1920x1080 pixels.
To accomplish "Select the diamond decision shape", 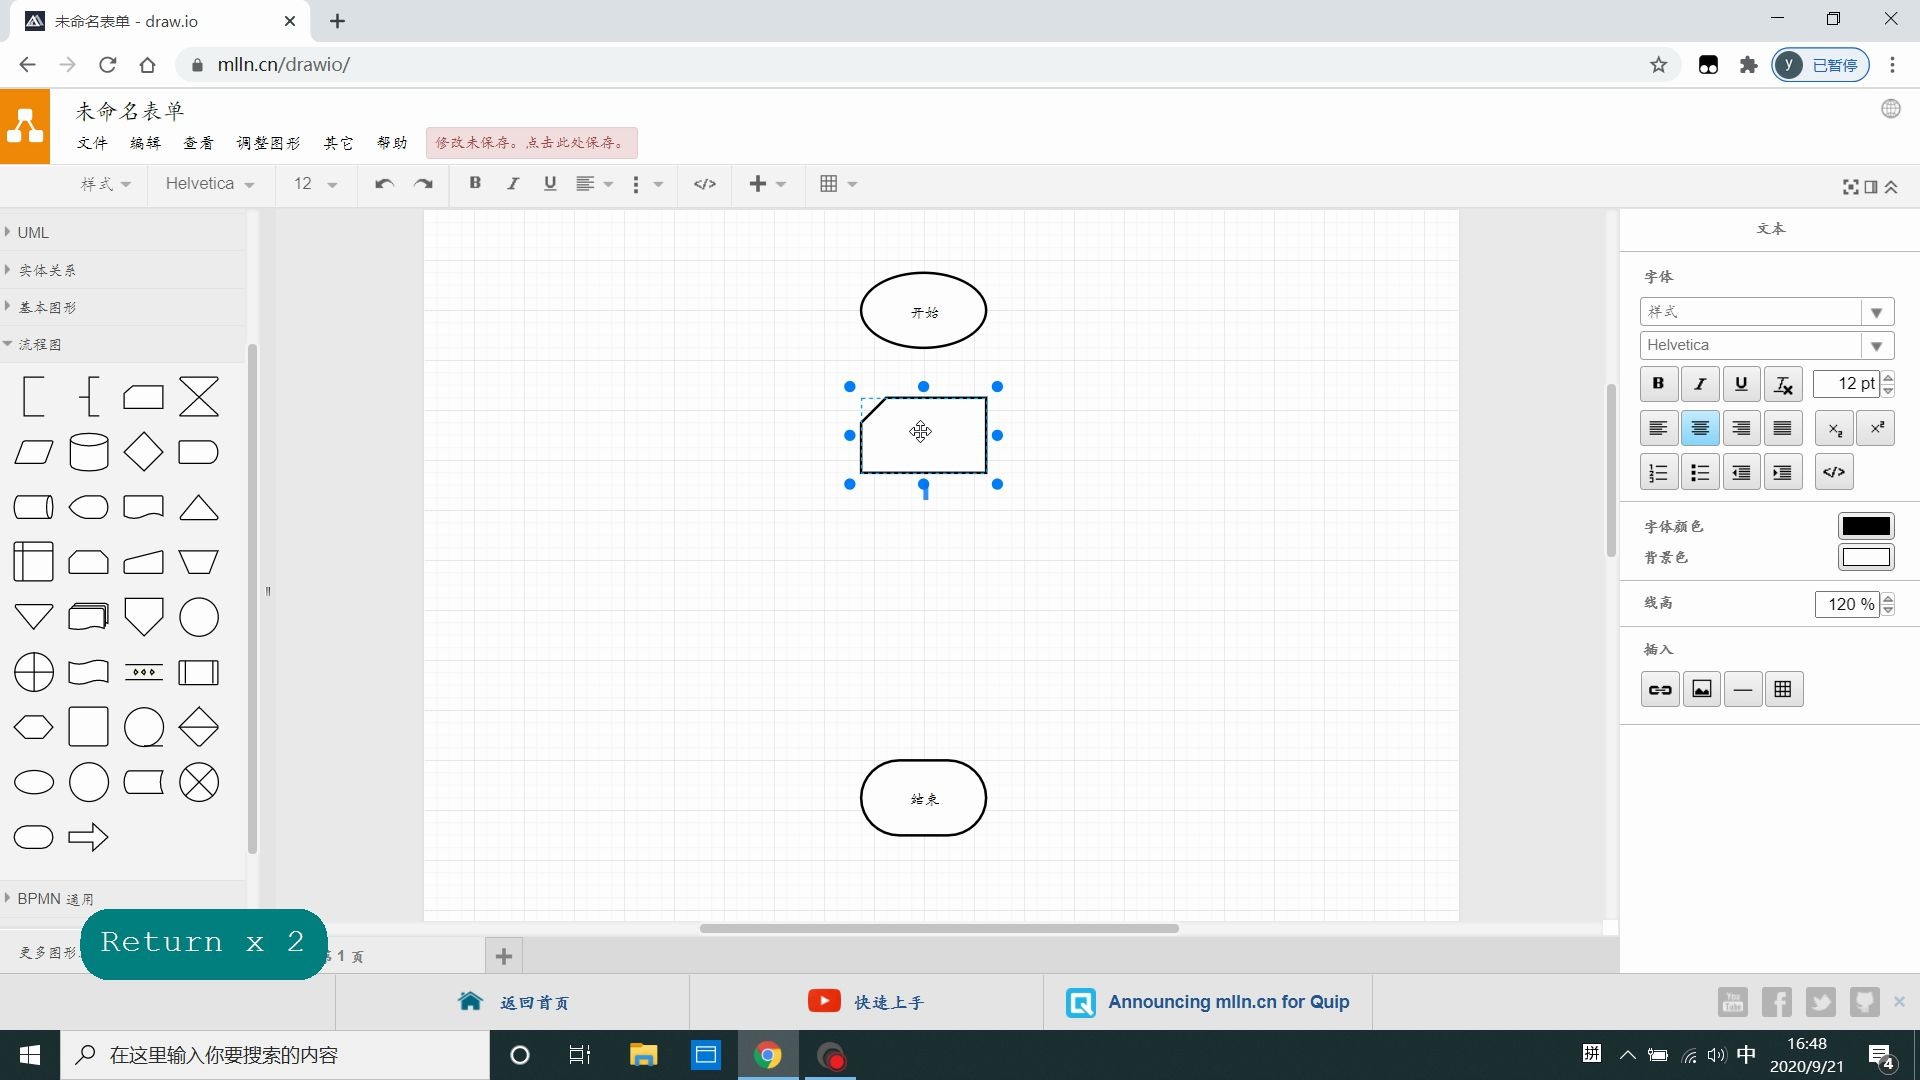I will pos(143,452).
